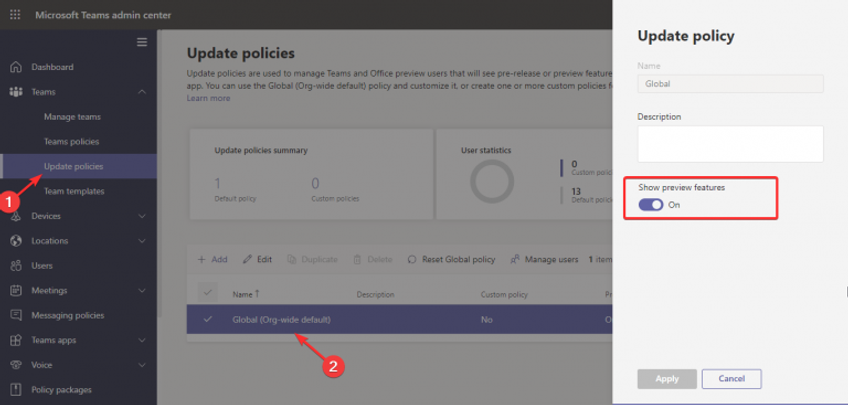The width and height of the screenshot is (848, 405).
Task: Click the Cancel button
Action: point(732,379)
